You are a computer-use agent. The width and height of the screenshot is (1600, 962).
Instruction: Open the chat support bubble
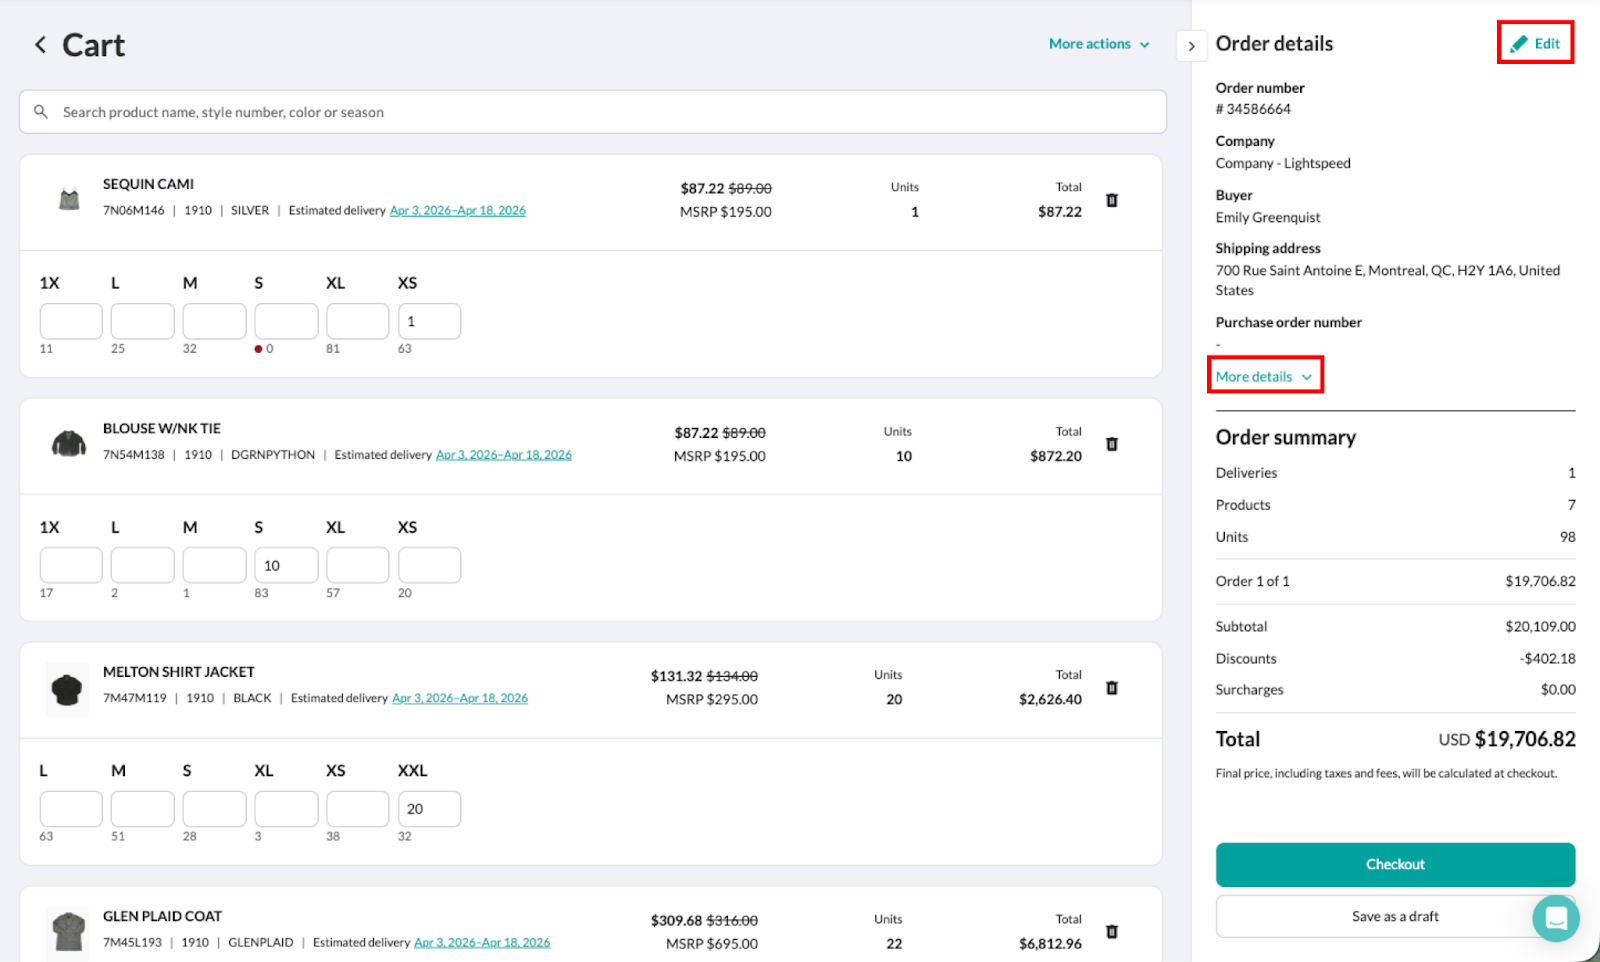pos(1556,918)
